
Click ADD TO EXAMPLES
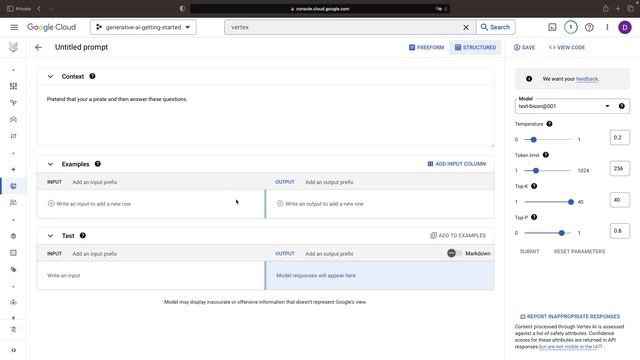[x=458, y=236]
